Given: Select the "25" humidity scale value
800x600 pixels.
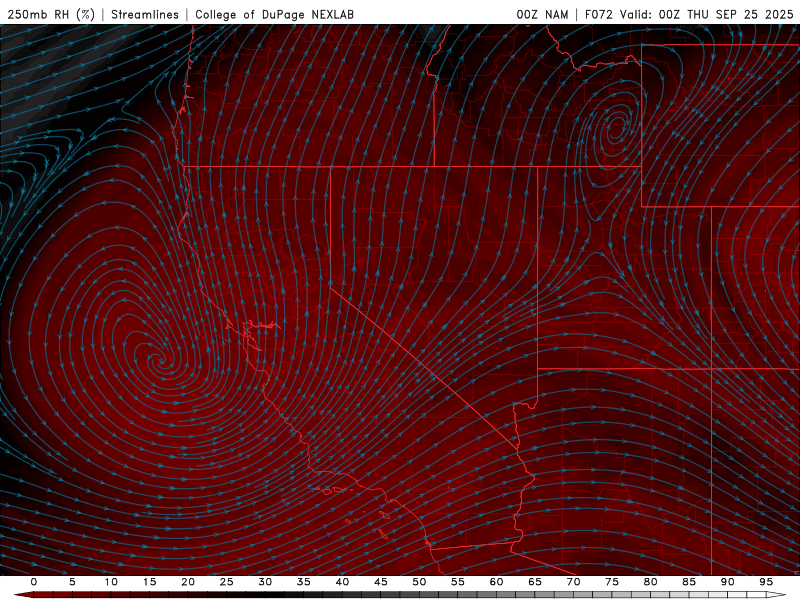Looking at the screenshot, I should [227, 582].
